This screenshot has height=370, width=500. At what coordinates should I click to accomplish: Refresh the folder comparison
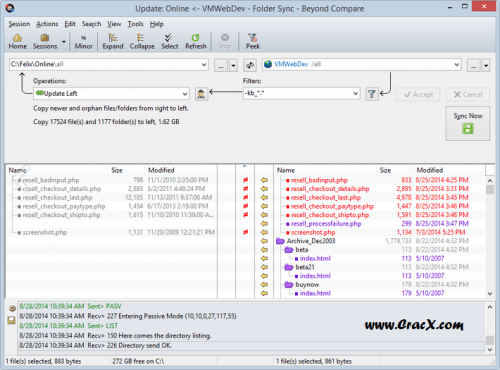pos(196,42)
